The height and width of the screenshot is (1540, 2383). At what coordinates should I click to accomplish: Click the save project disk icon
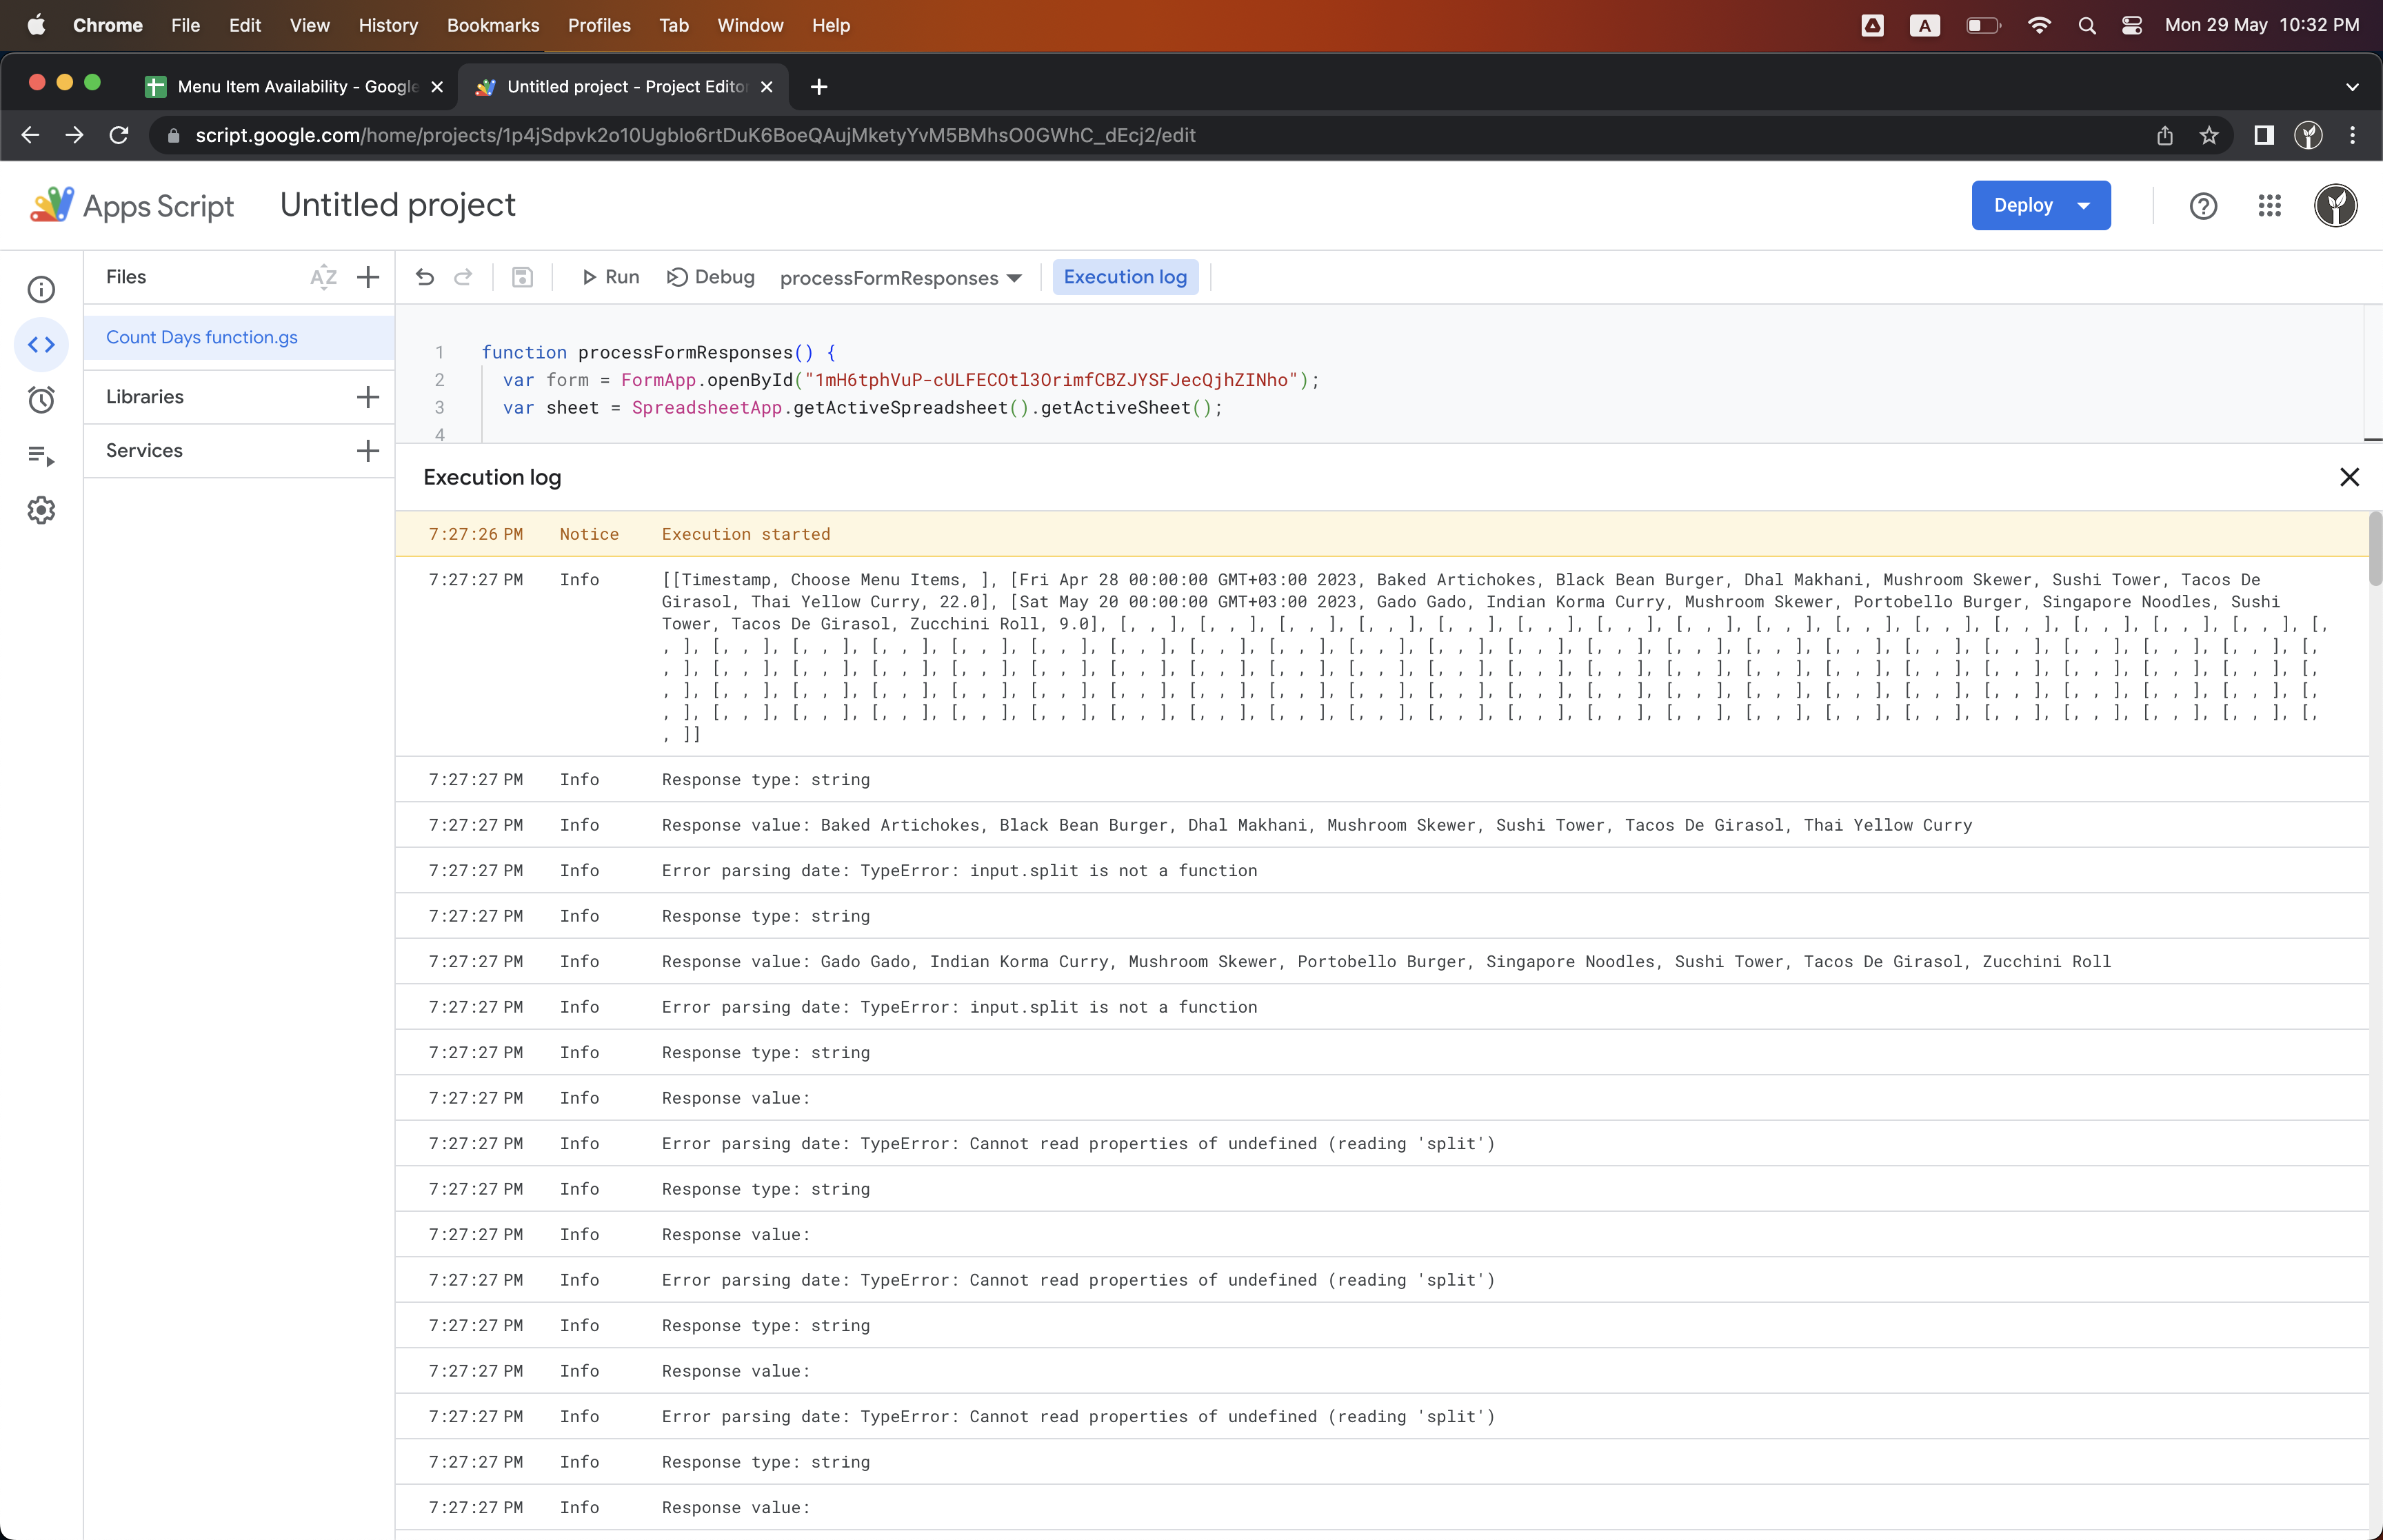(522, 277)
